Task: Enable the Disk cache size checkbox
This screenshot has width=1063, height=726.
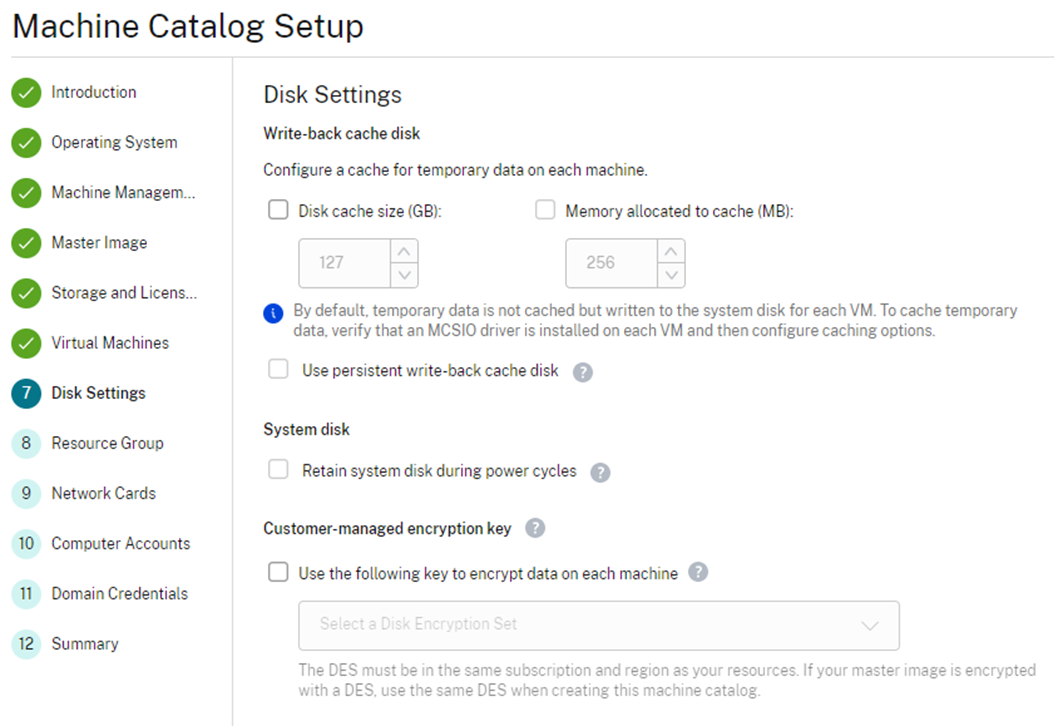Action: (x=278, y=209)
